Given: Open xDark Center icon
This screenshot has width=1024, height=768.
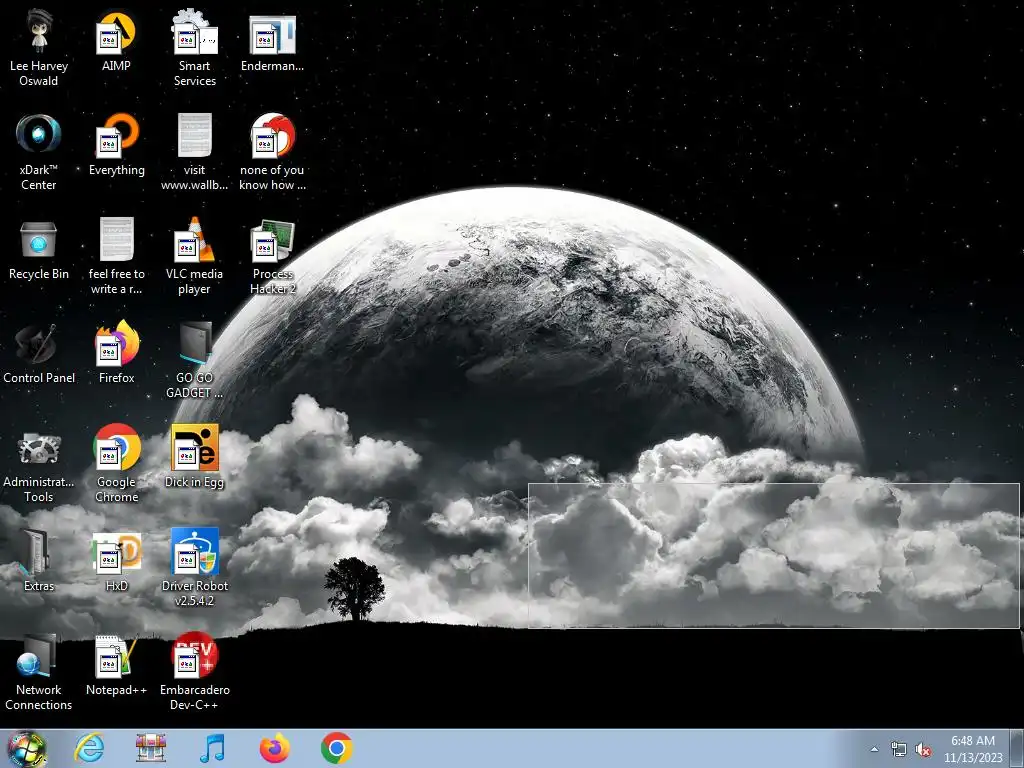Looking at the screenshot, I should coord(39,152).
